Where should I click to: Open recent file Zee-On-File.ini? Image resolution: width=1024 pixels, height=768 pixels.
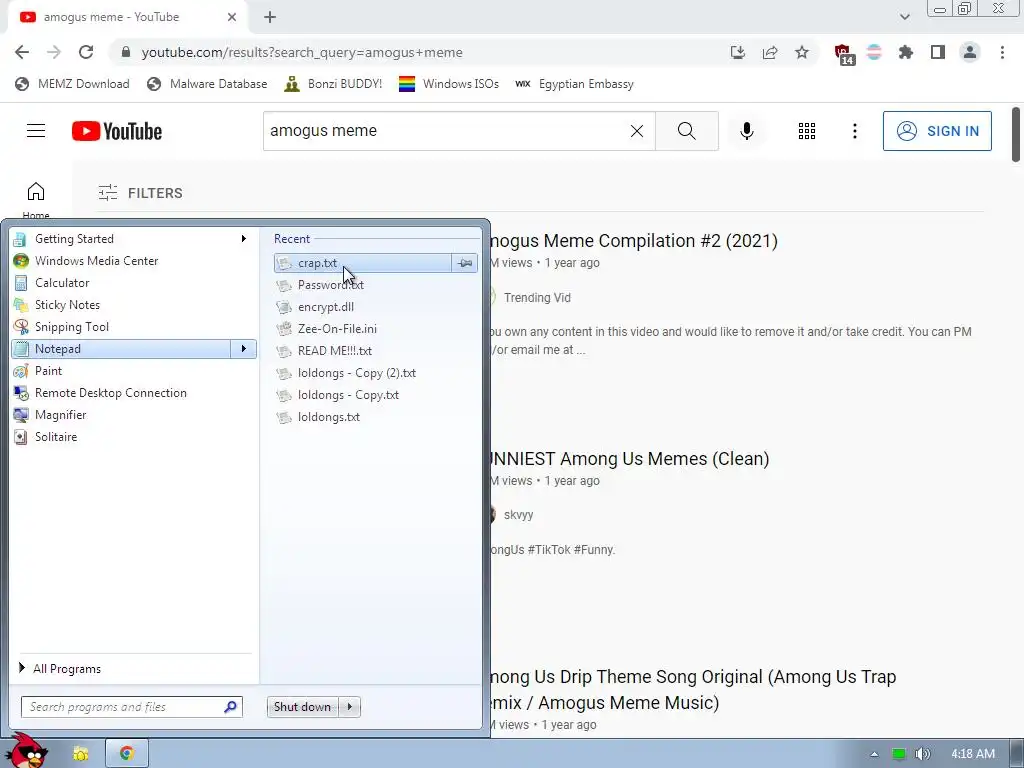point(376,328)
